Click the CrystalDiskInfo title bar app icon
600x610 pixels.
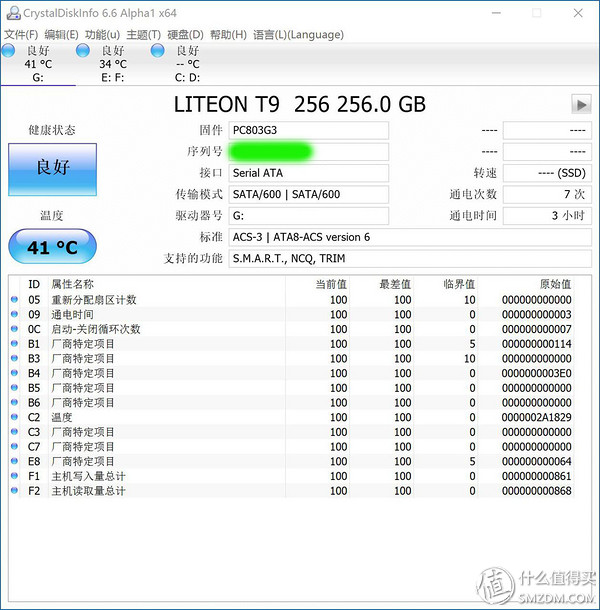14,13
